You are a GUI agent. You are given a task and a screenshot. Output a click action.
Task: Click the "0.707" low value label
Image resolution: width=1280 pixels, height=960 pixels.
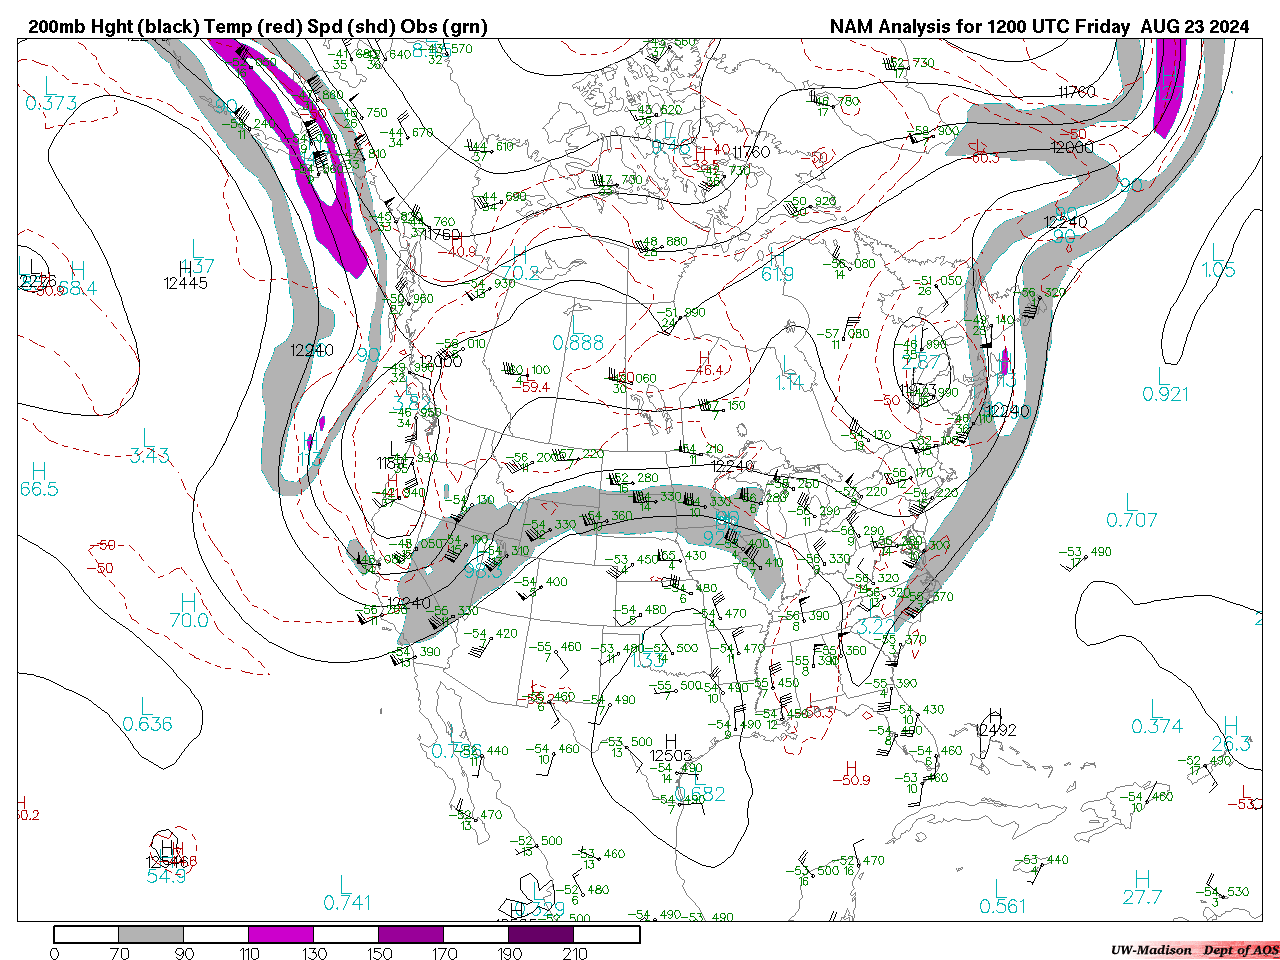[x=1132, y=520]
